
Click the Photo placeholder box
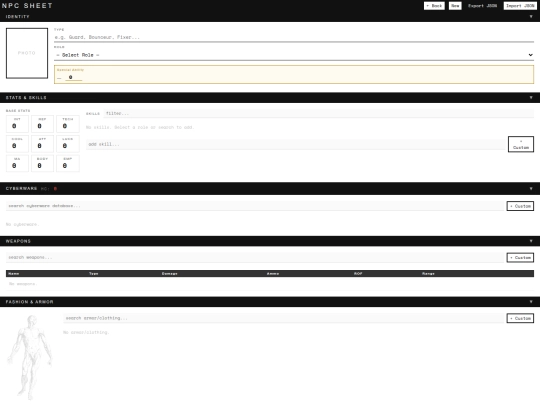[27, 53]
